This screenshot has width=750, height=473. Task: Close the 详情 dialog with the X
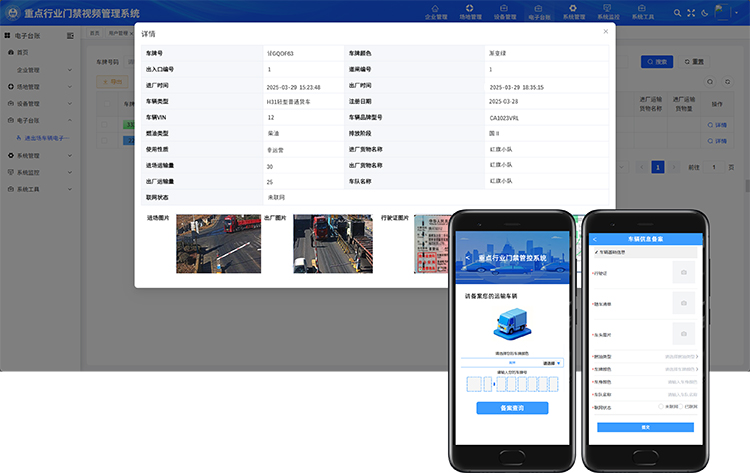click(605, 32)
